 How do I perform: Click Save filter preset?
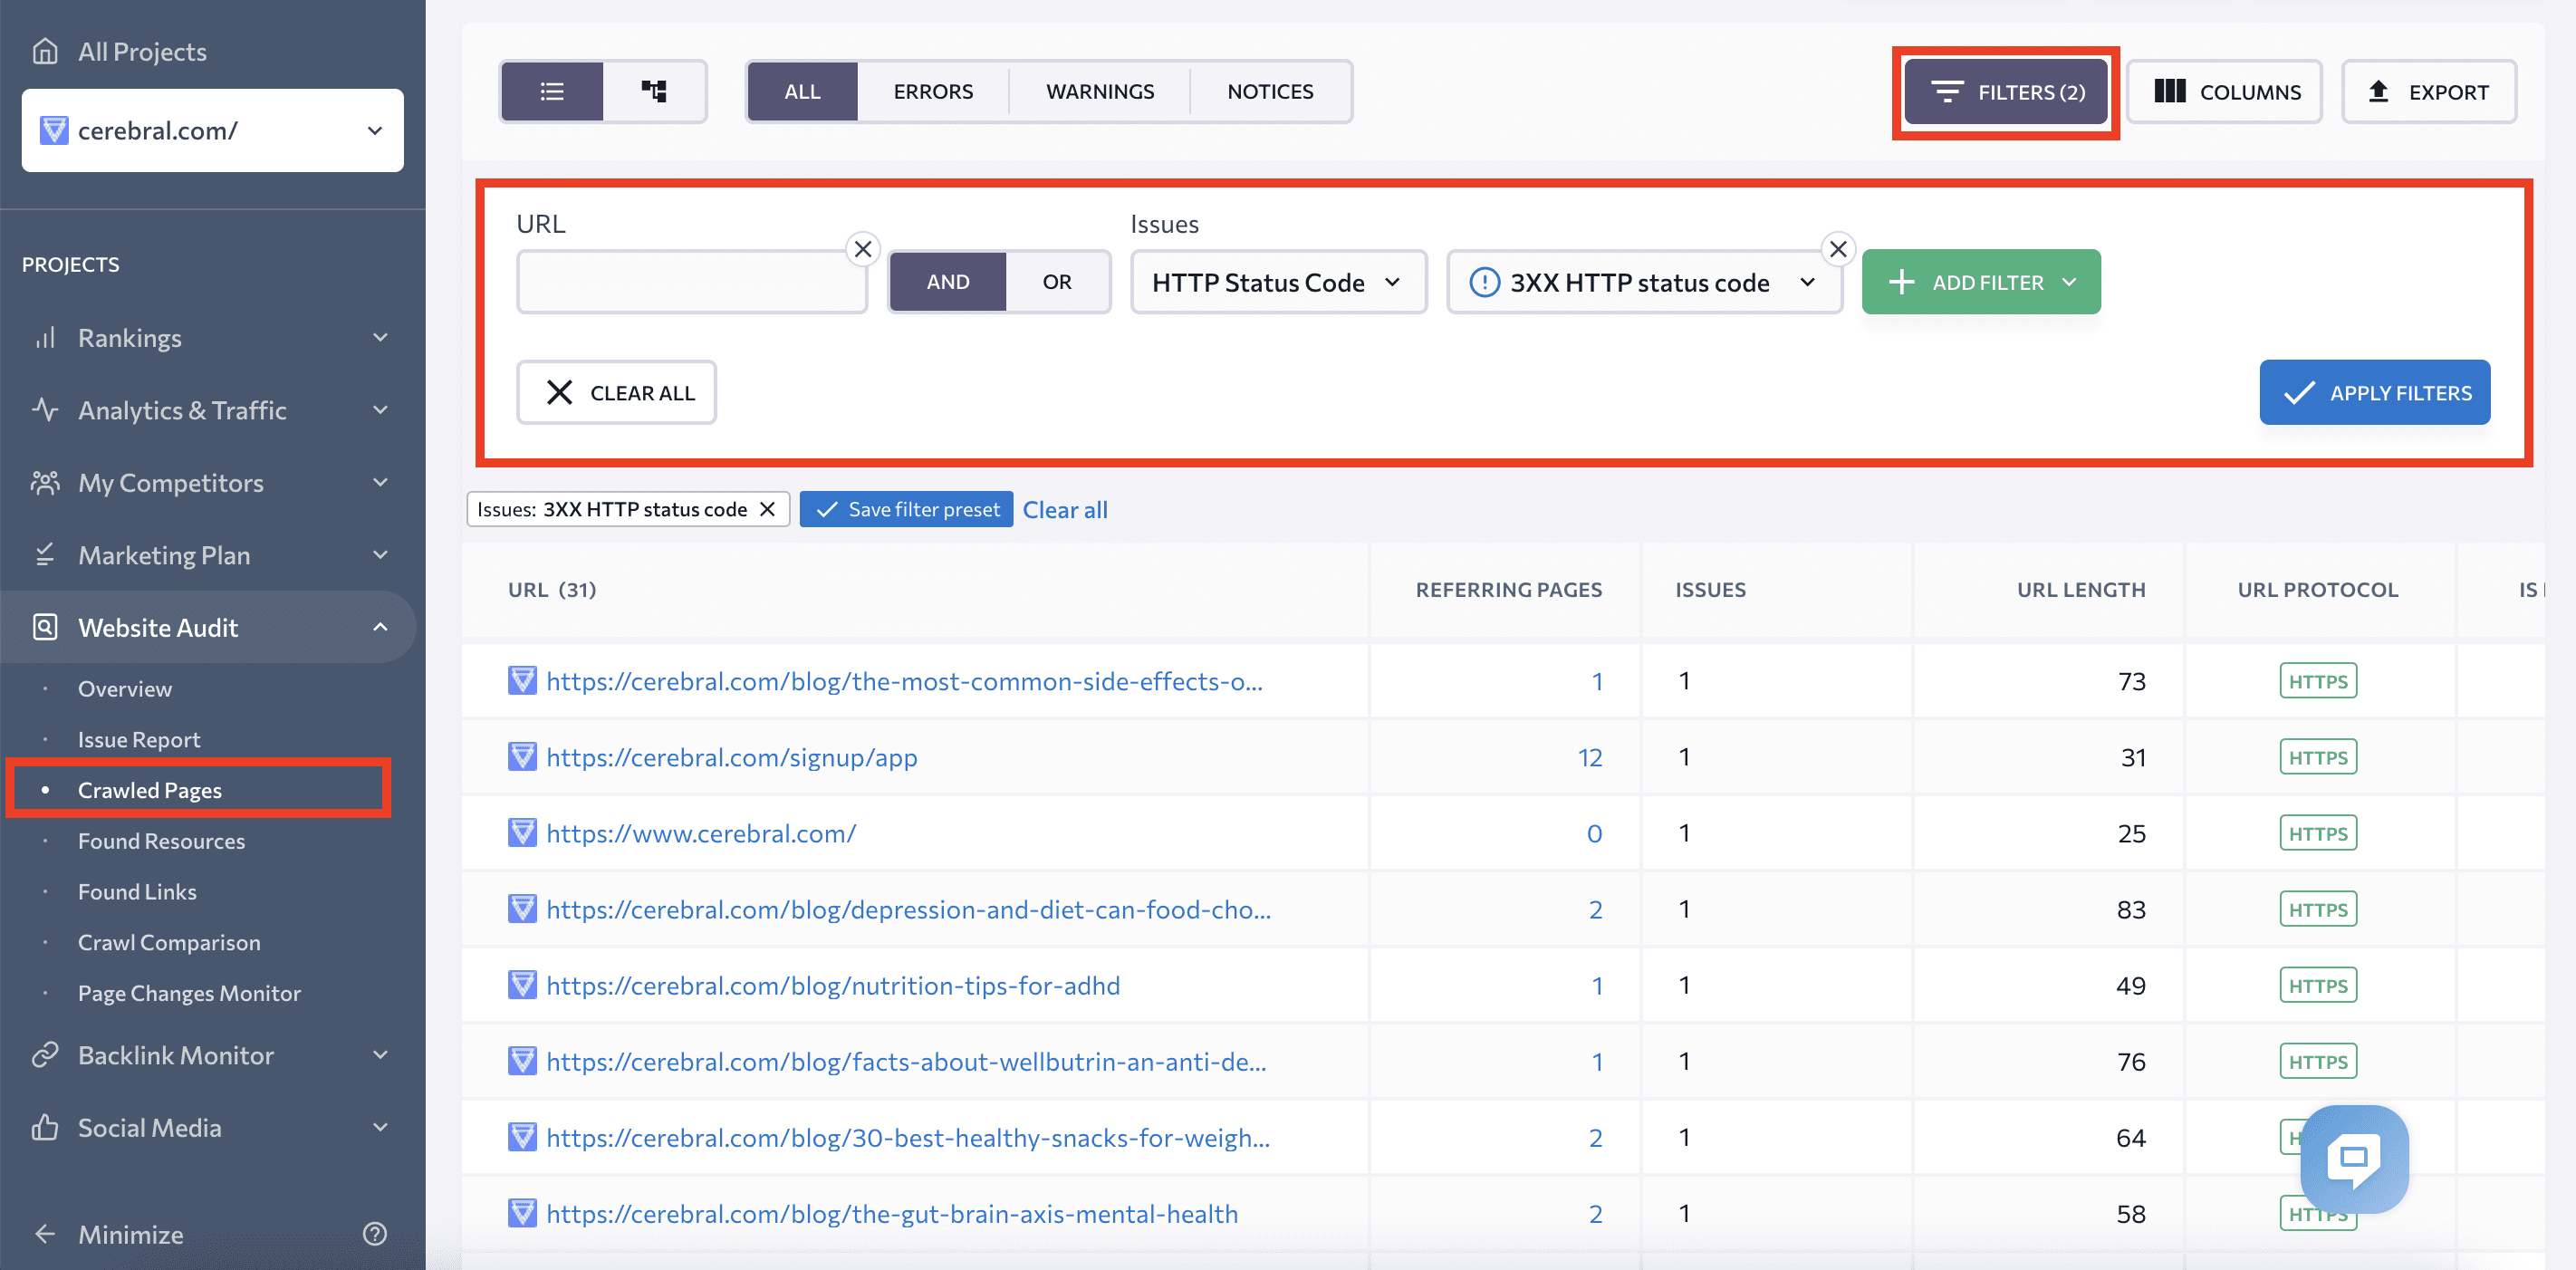[x=907, y=509]
